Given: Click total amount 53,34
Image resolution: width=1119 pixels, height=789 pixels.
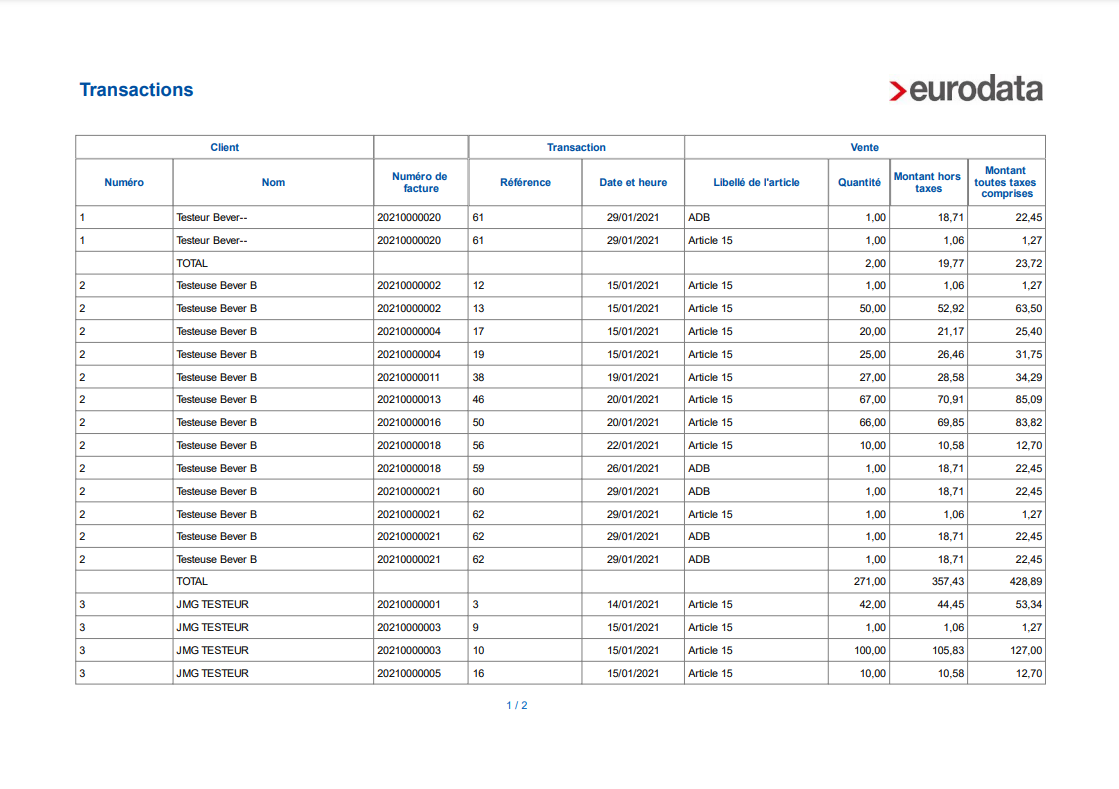Looking at the screenshot, I should 1028,604.
